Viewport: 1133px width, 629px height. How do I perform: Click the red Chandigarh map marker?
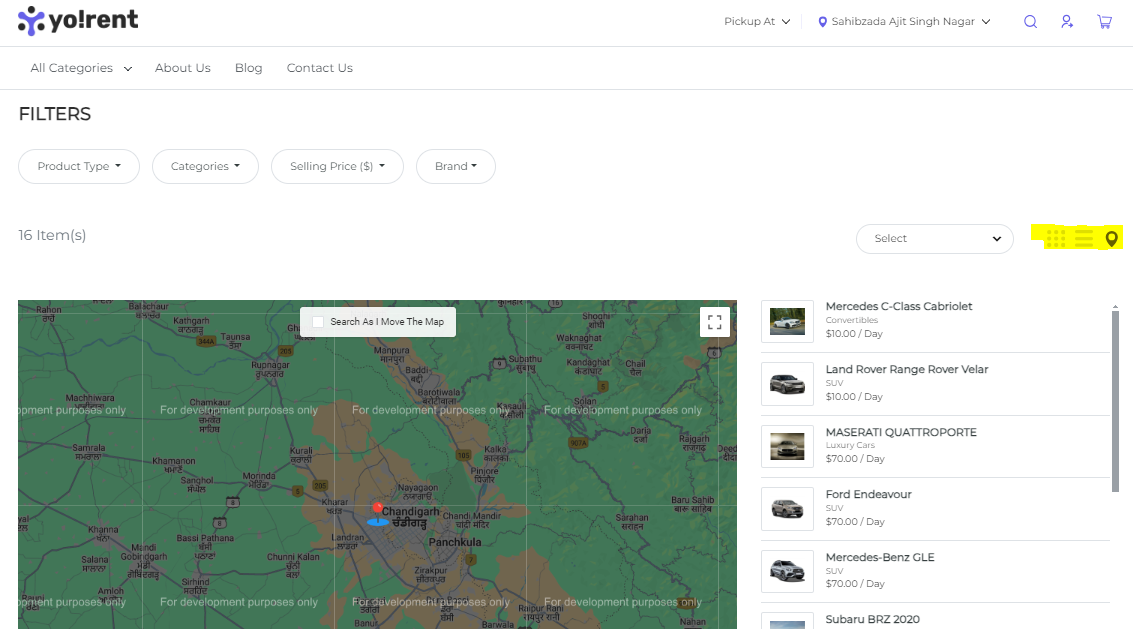377,513
